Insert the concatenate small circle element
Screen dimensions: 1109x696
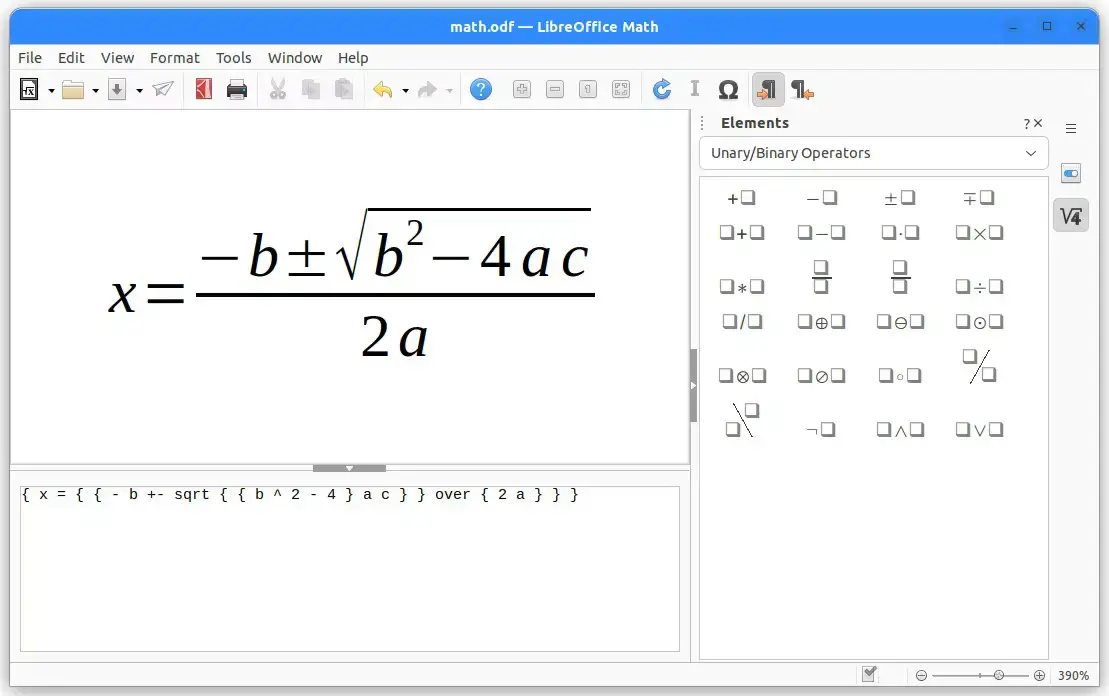tap(900, 376)
